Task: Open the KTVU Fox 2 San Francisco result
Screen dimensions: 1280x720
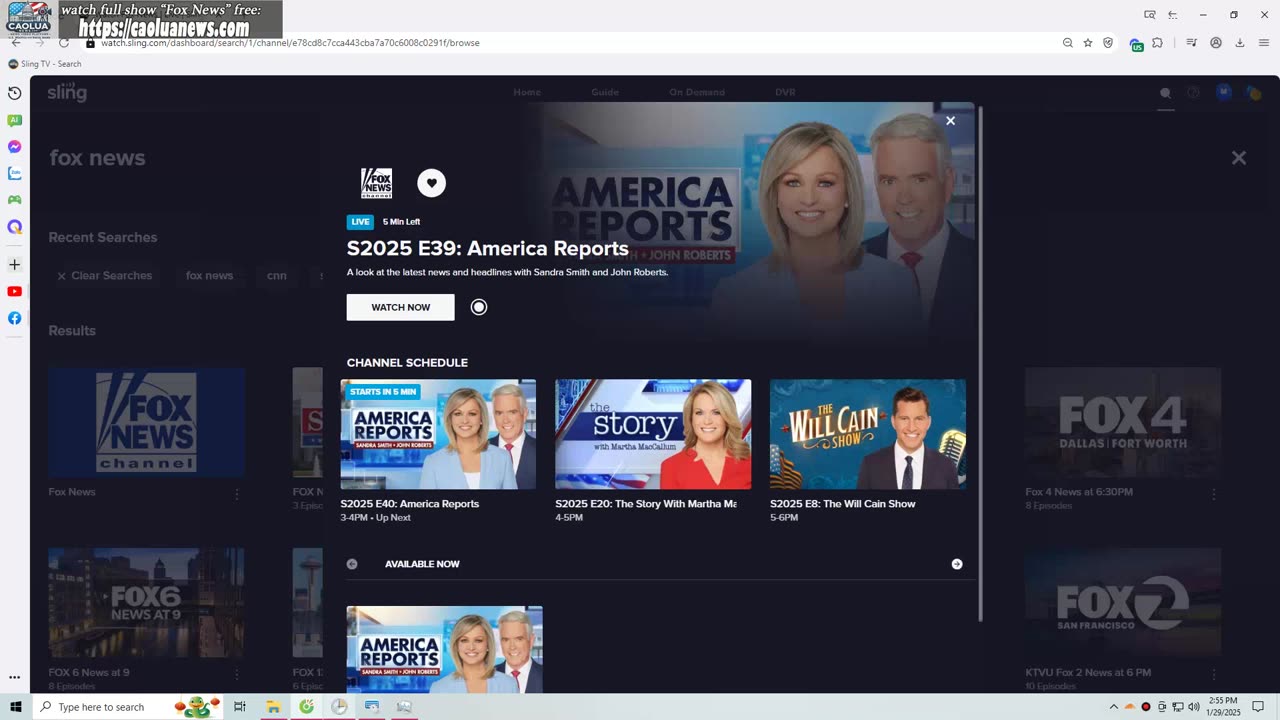Action: click(x=1123, y=602)
